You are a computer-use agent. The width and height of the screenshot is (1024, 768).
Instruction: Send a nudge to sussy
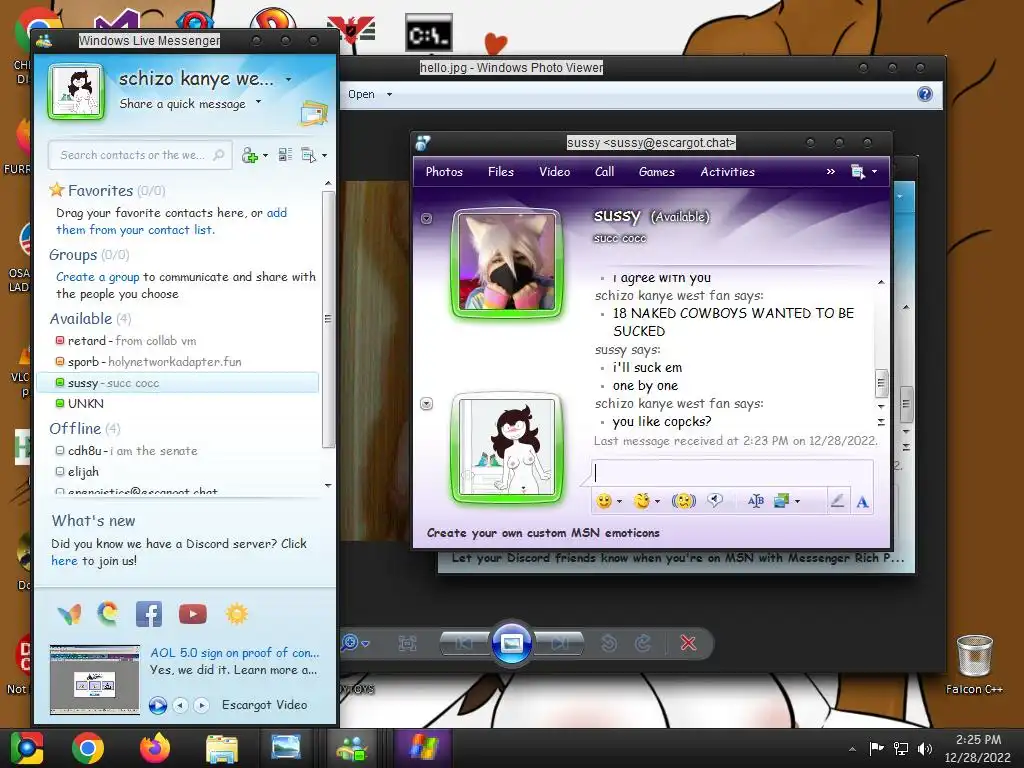click(684, 501)
